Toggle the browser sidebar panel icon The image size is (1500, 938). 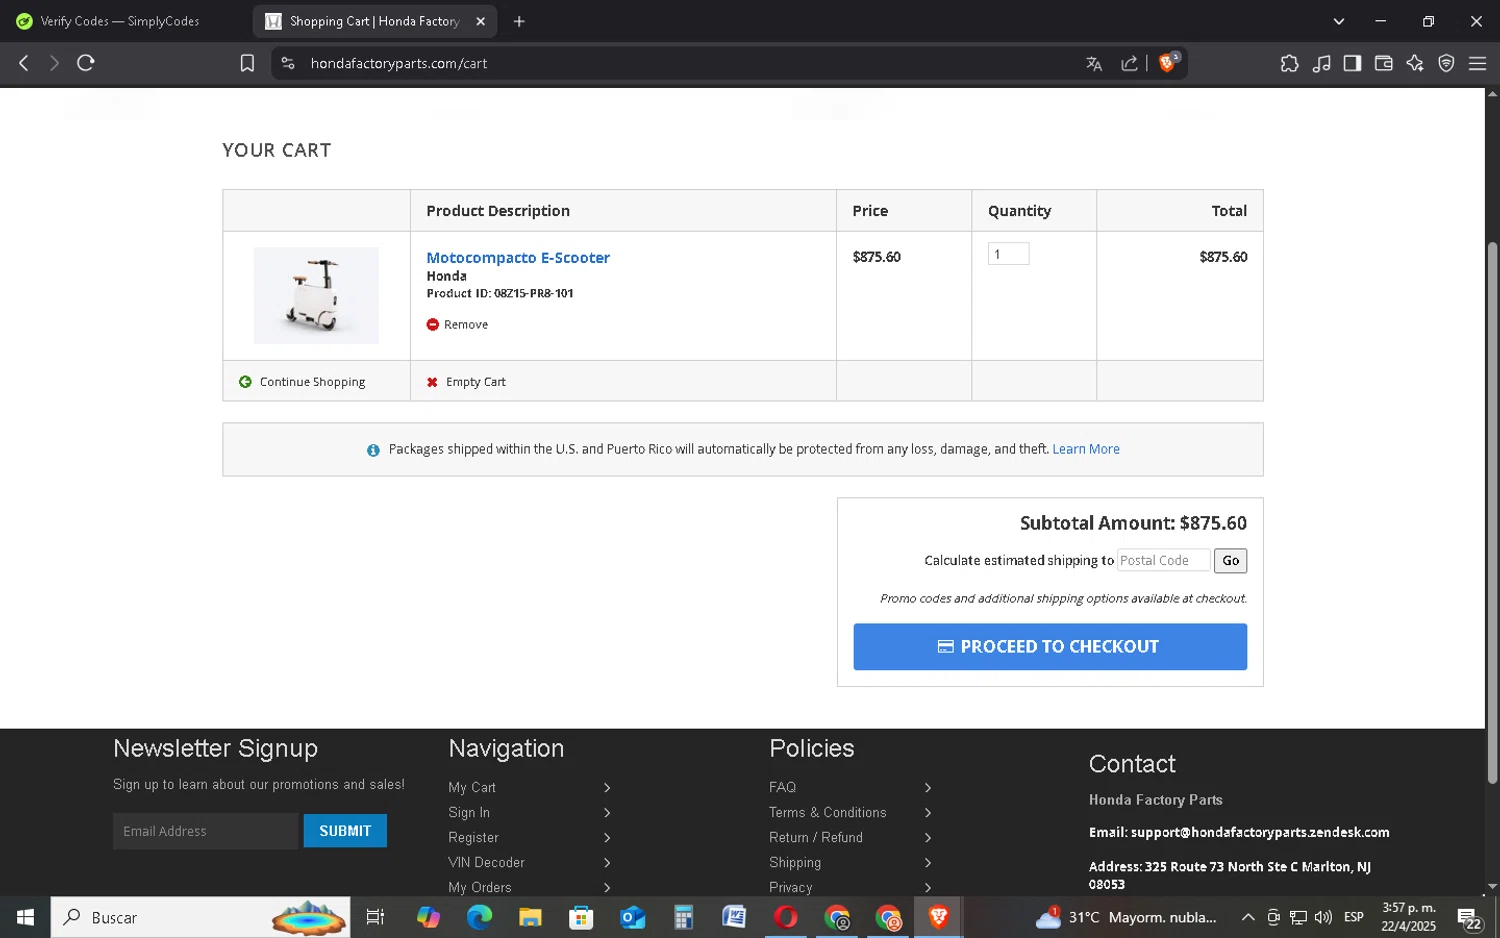tap(1352, 63)
